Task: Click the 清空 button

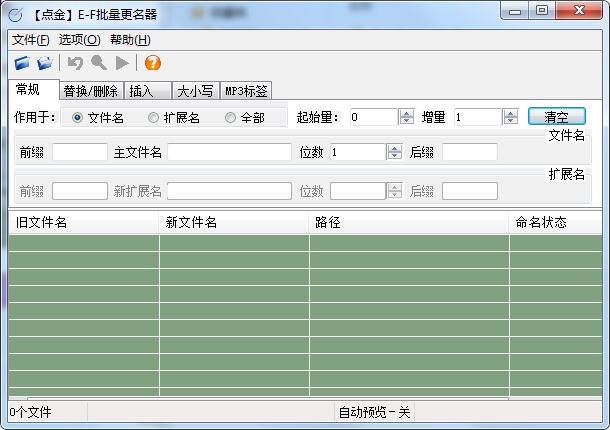Action: 556,117
